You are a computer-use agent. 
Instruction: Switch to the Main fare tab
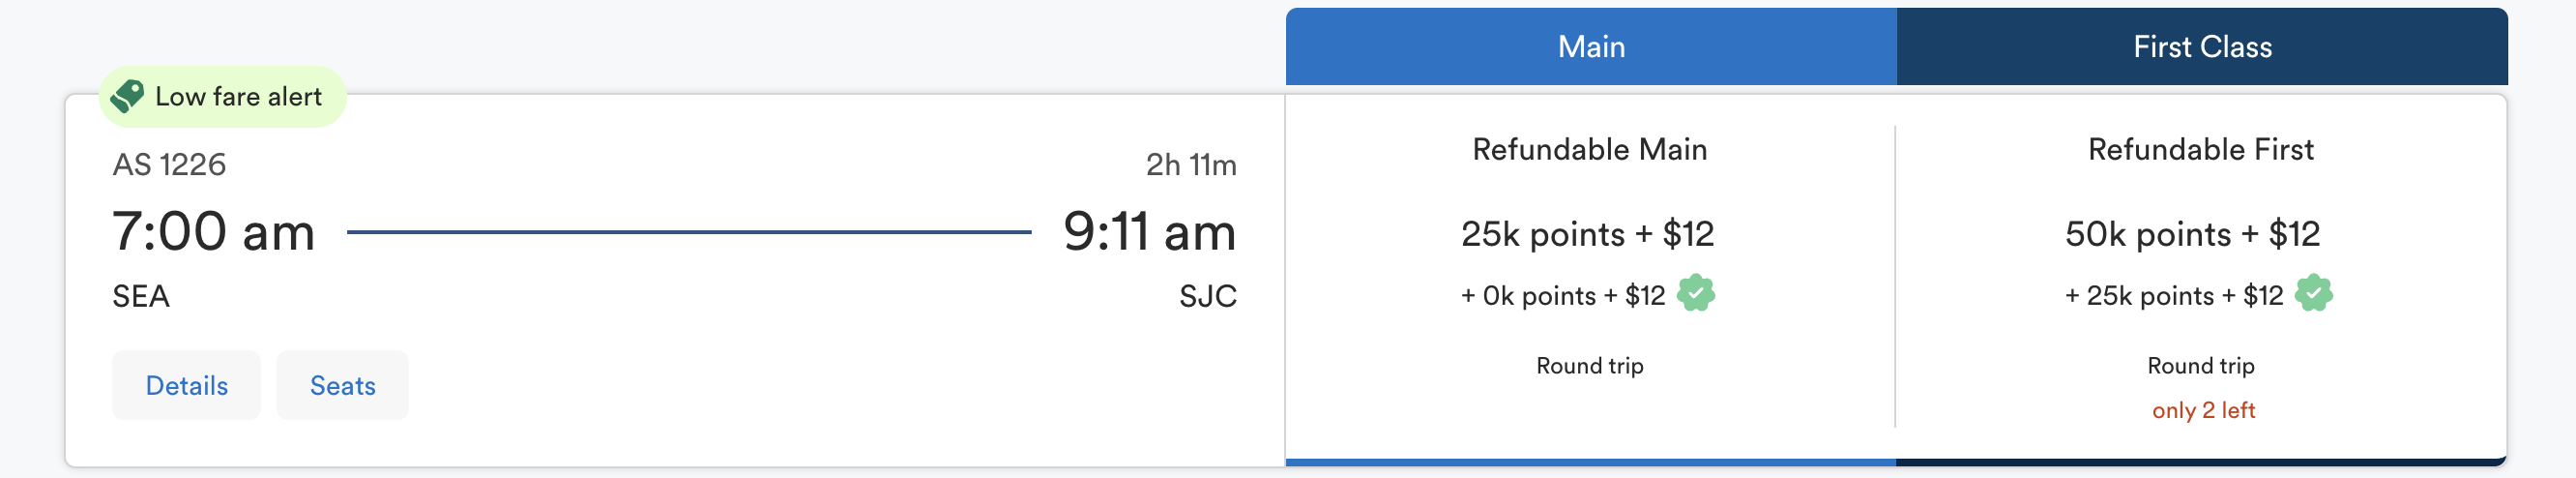coord(1591,47)
